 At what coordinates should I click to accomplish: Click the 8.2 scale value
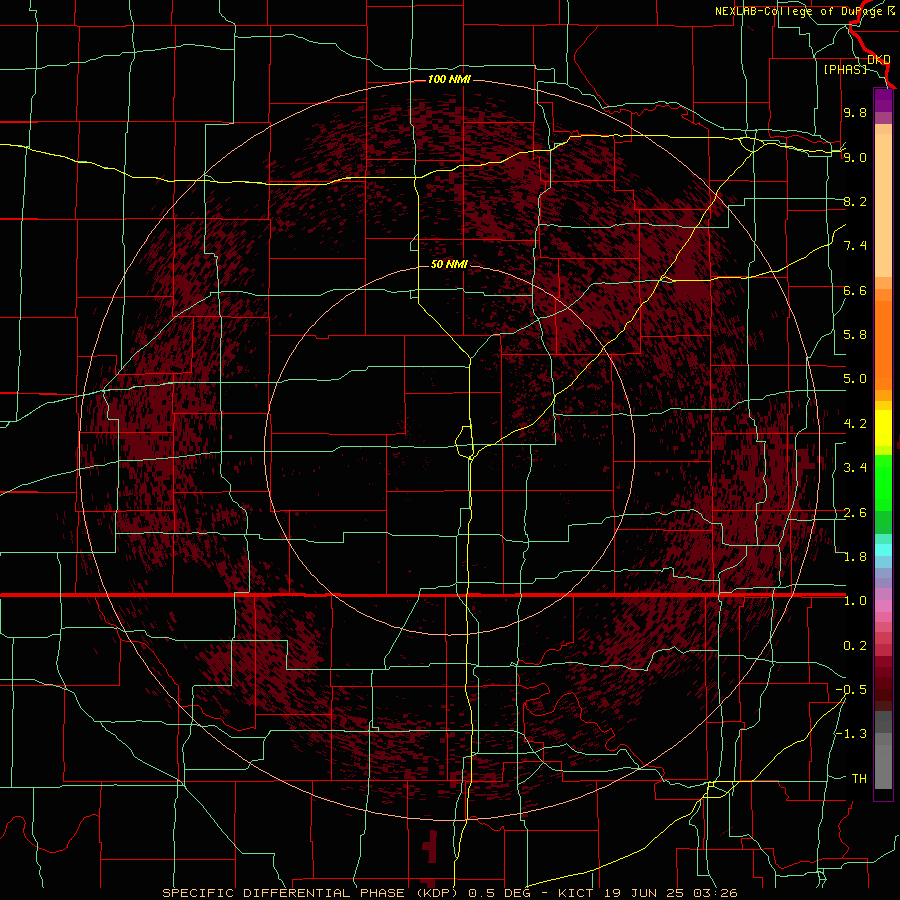(855, 201)
